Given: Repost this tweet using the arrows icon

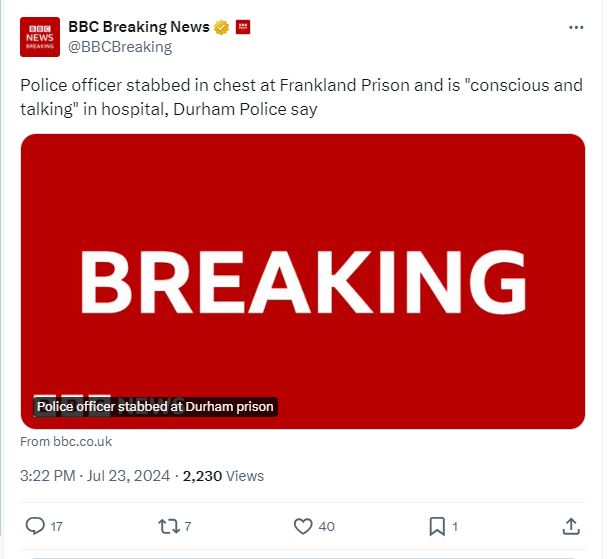Looking at the screenshot, I should point(169,526).
